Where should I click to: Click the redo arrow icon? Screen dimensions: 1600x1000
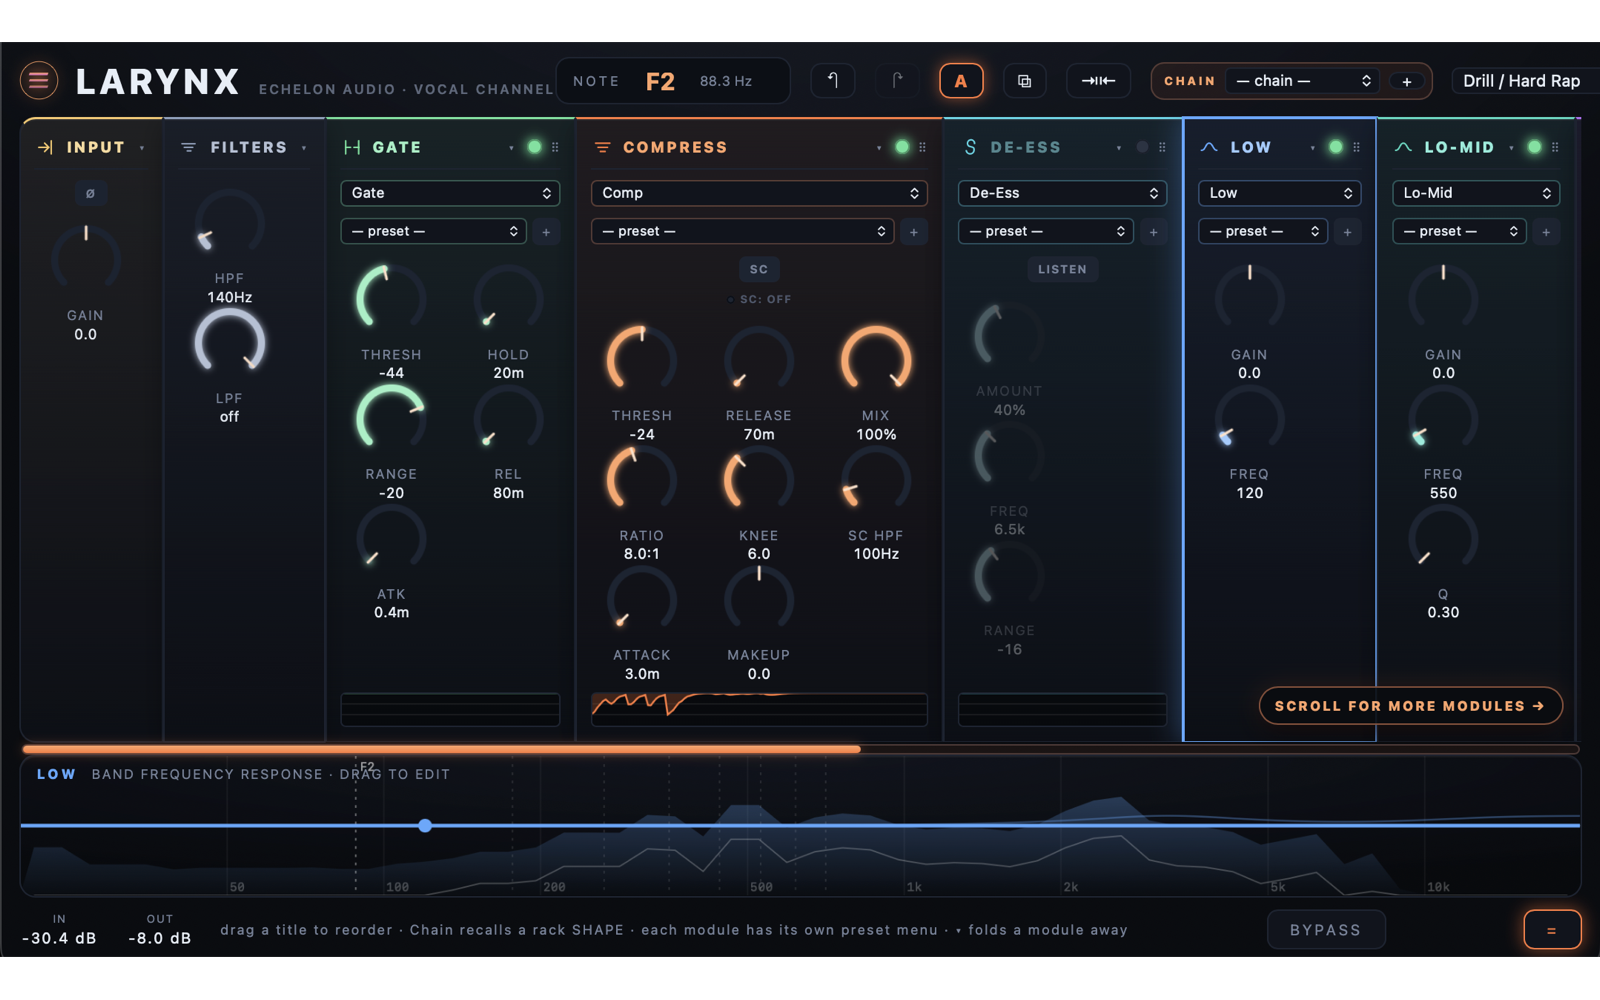coord(897,81)
